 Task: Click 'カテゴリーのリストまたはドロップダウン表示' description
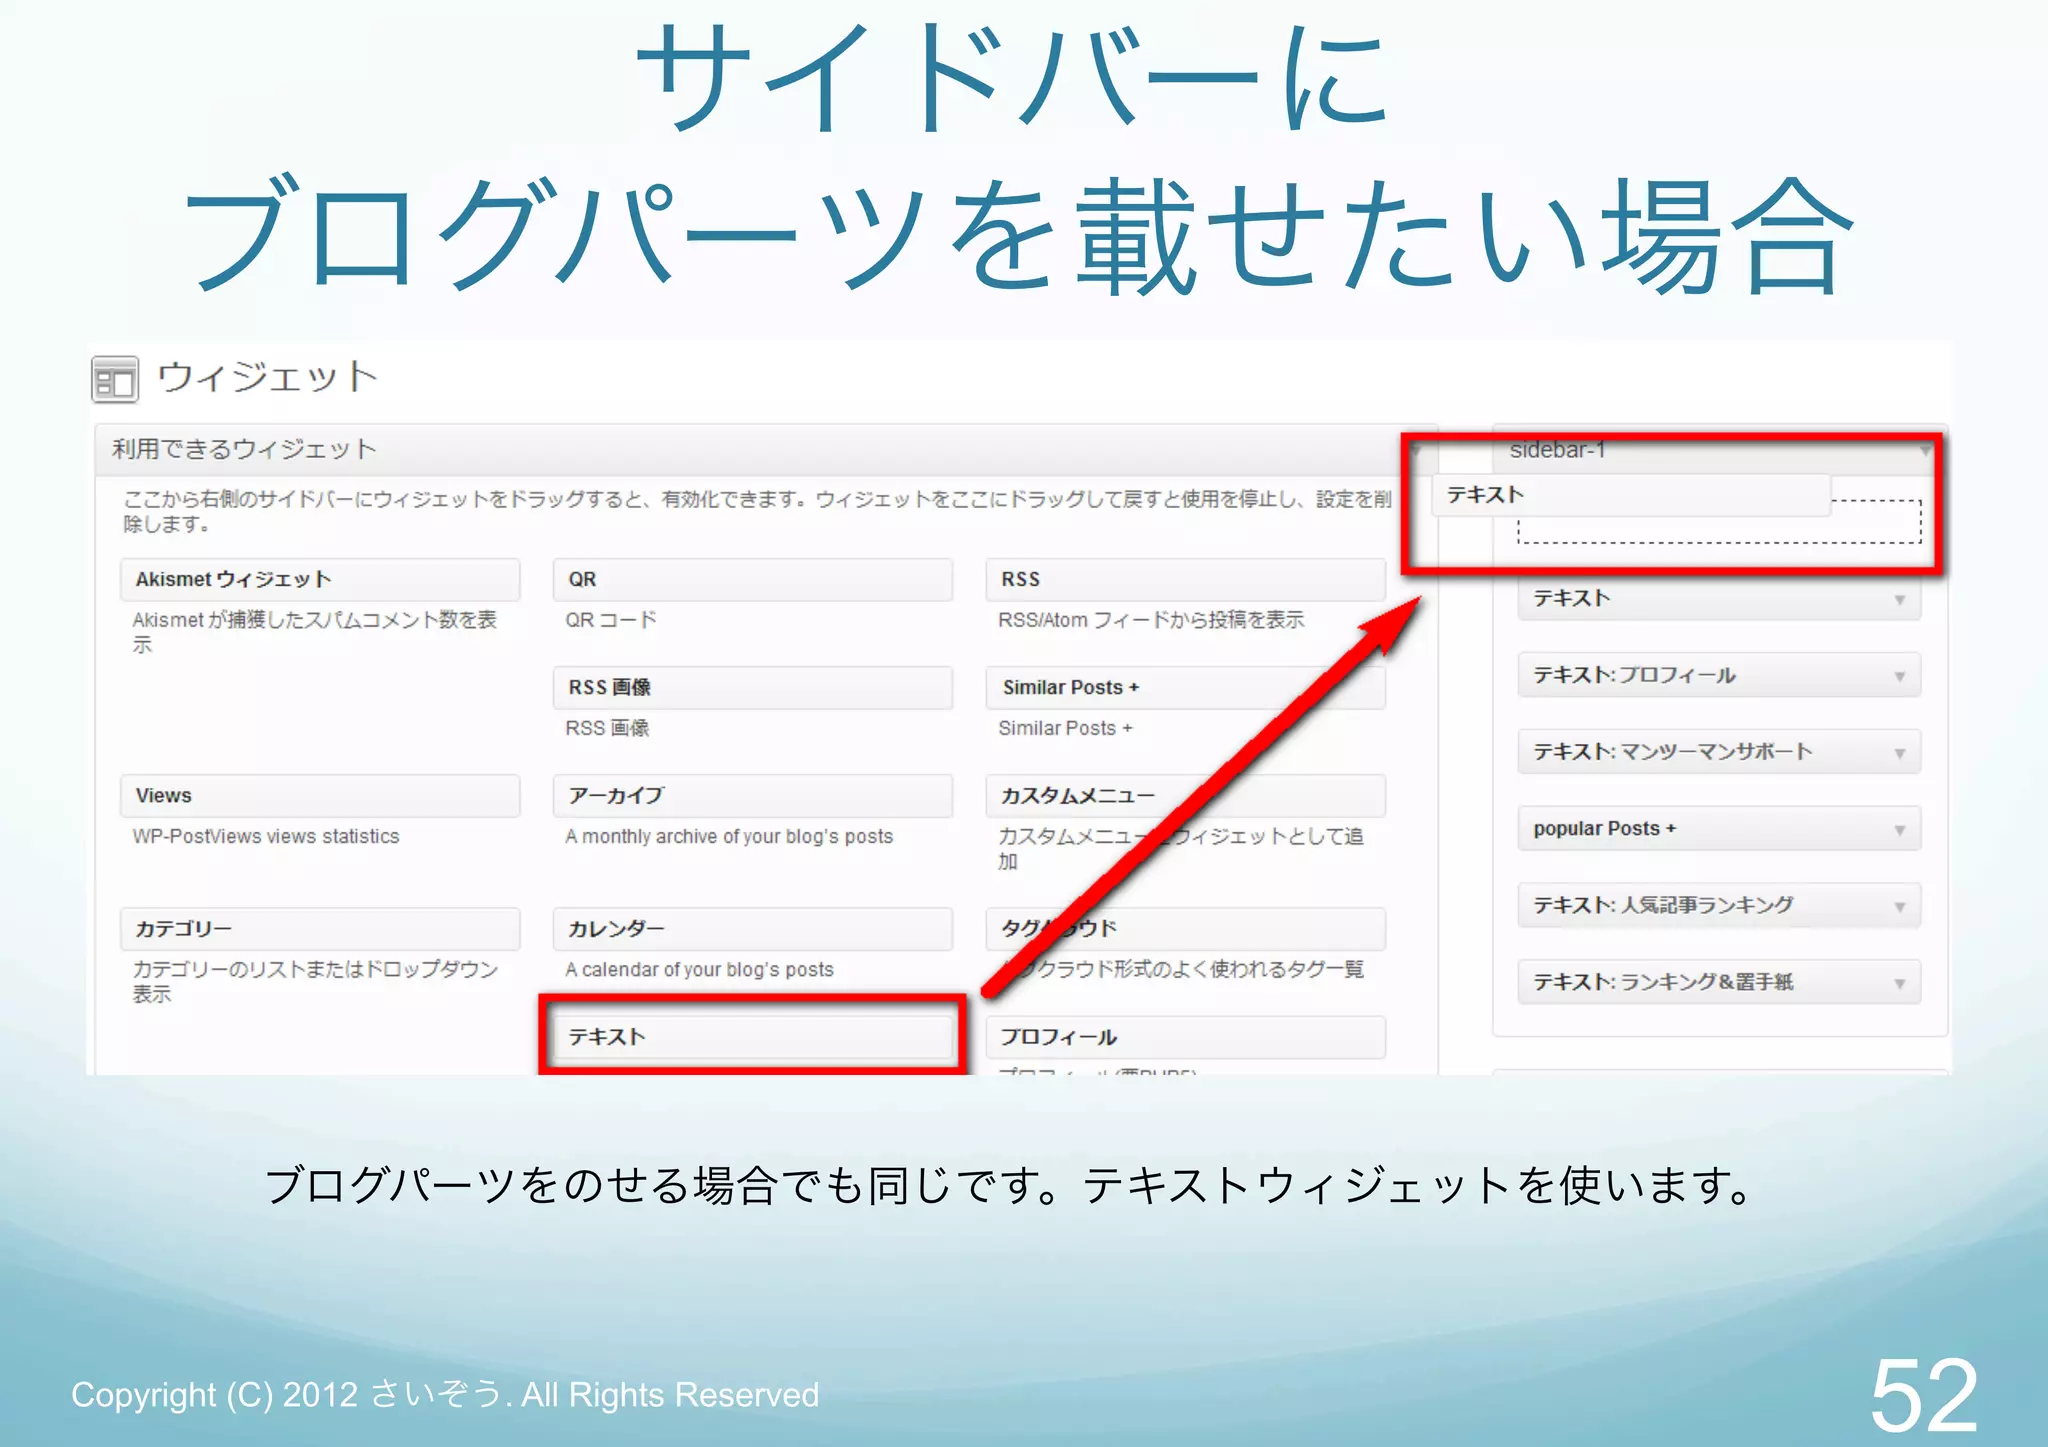point(315,981)
